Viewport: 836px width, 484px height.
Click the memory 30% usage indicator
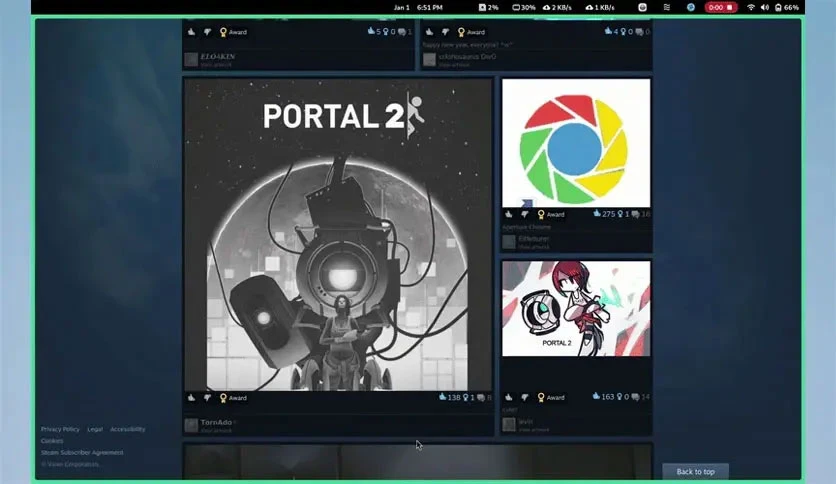click(524, 7)
